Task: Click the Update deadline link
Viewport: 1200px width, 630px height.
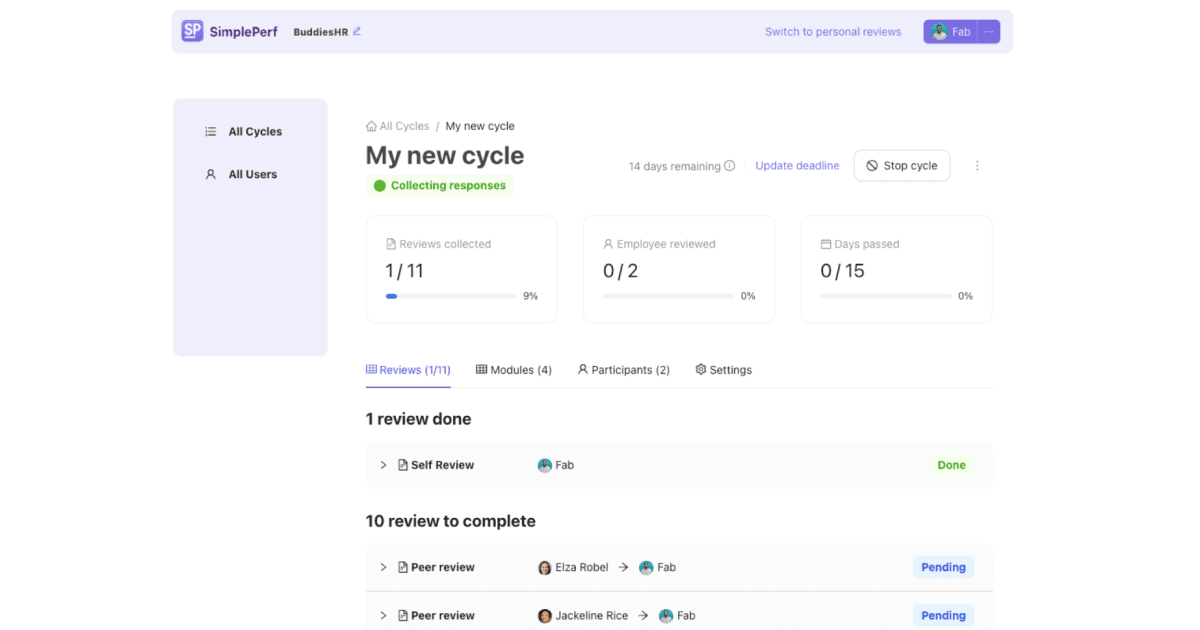Action: pyautogui.click(x=797, y=166)
